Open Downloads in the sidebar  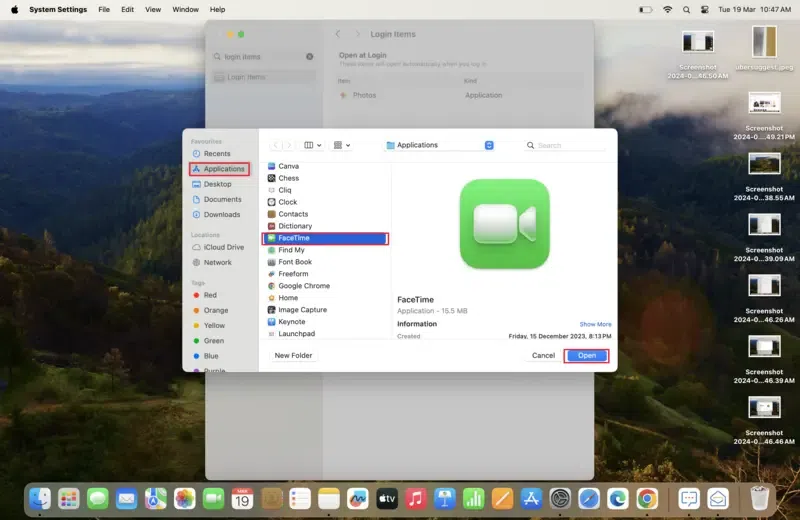coord(216,215)
